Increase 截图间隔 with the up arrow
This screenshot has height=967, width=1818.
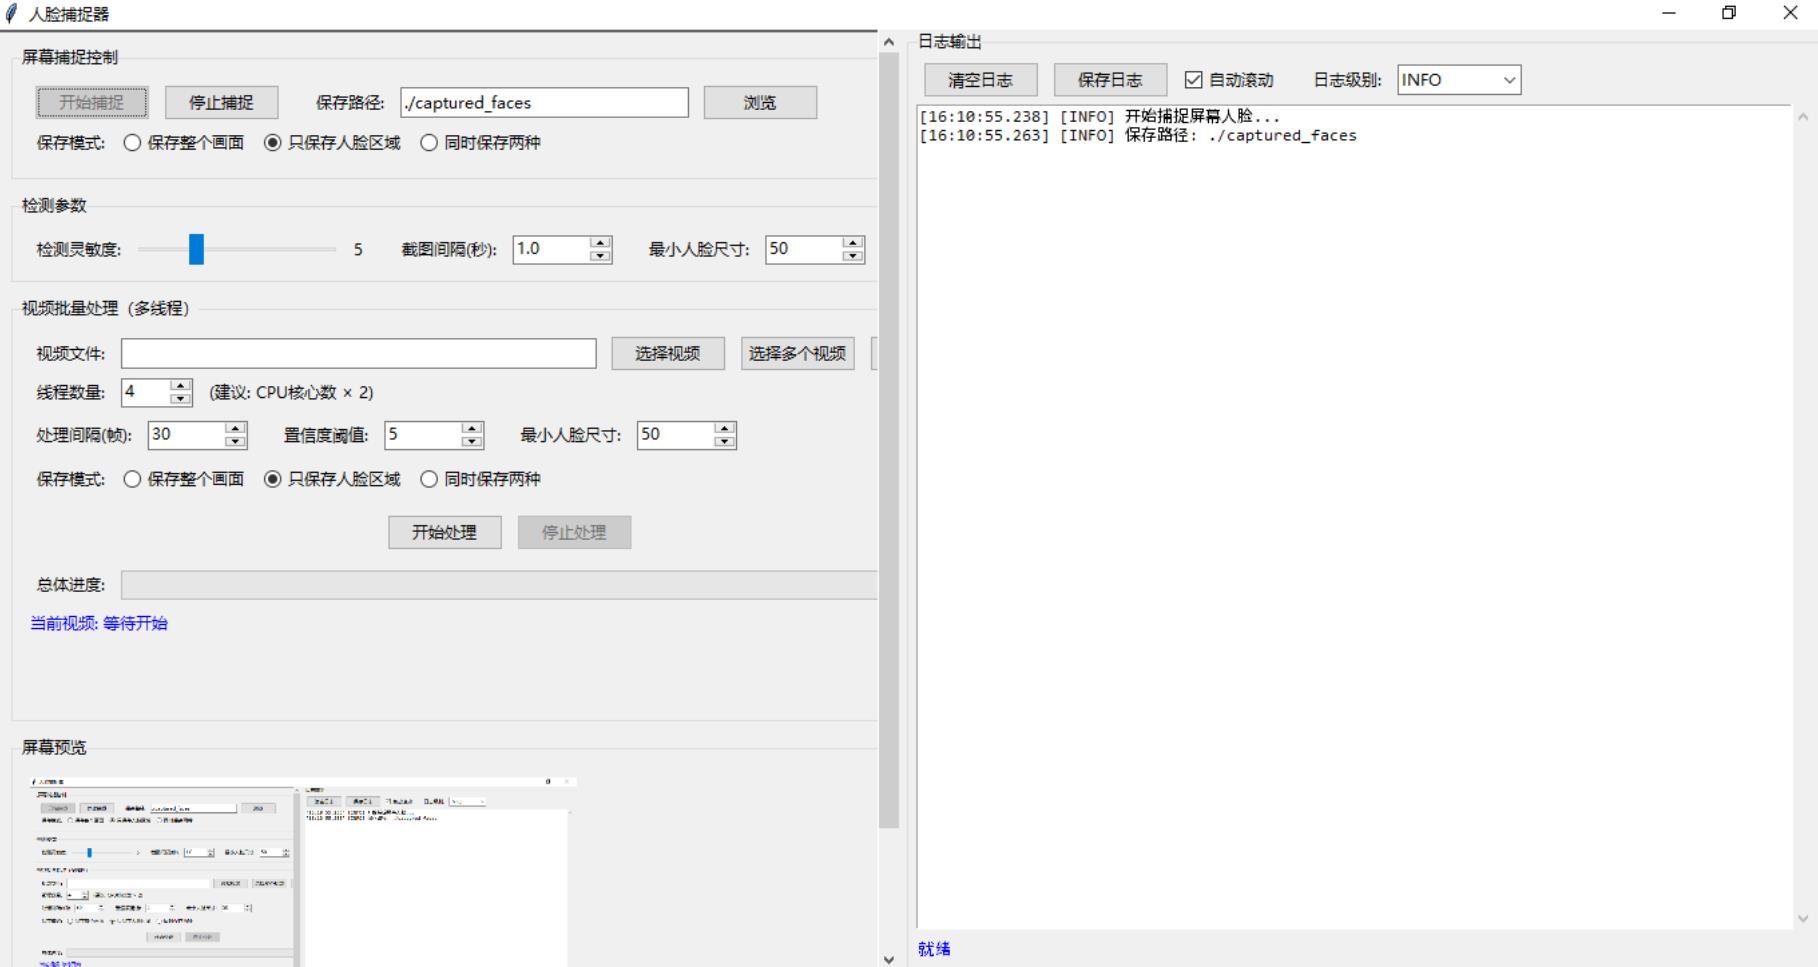point(600,243)
